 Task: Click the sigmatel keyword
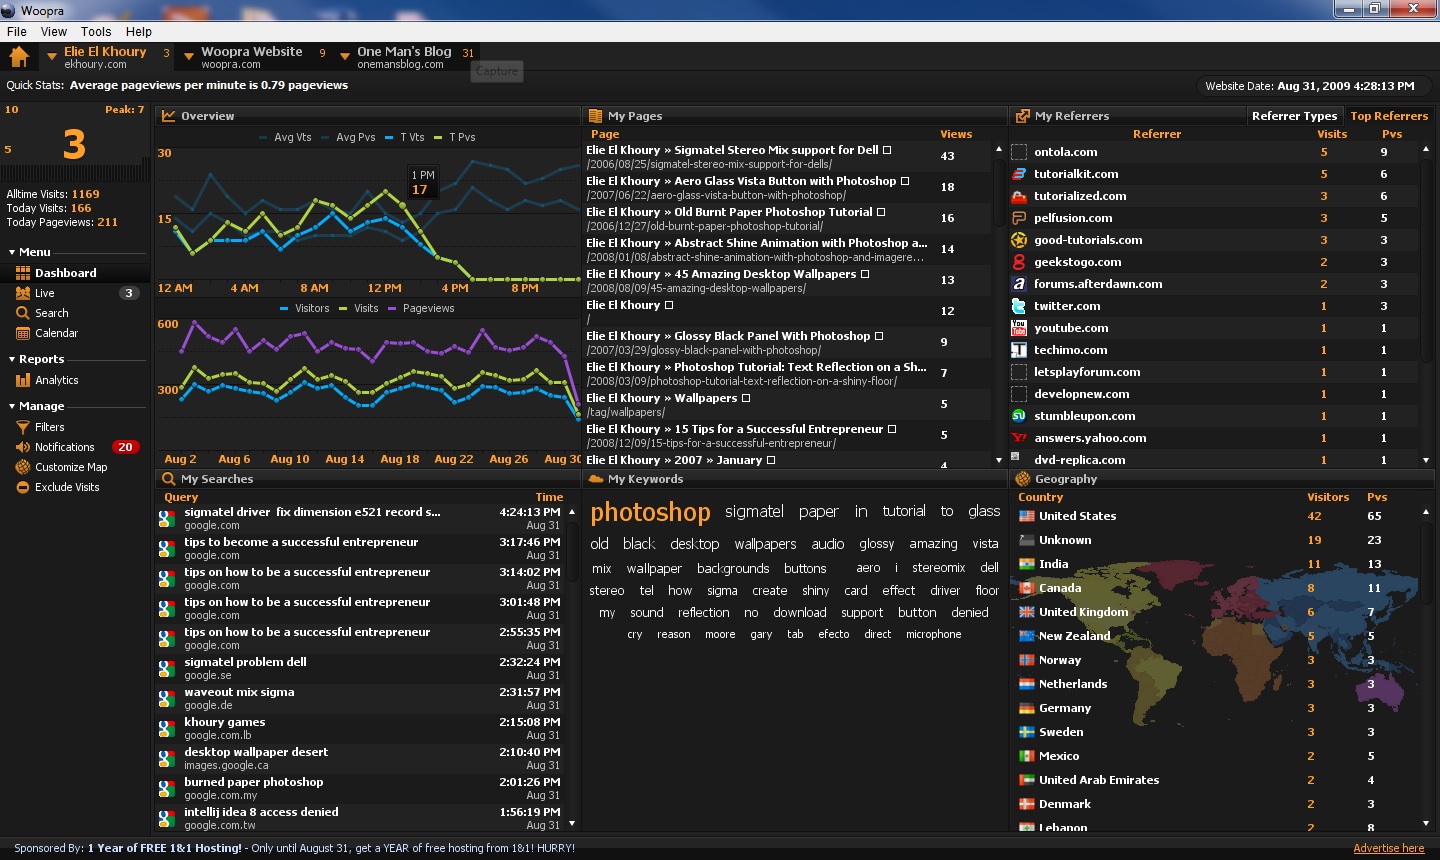[754, 511]
